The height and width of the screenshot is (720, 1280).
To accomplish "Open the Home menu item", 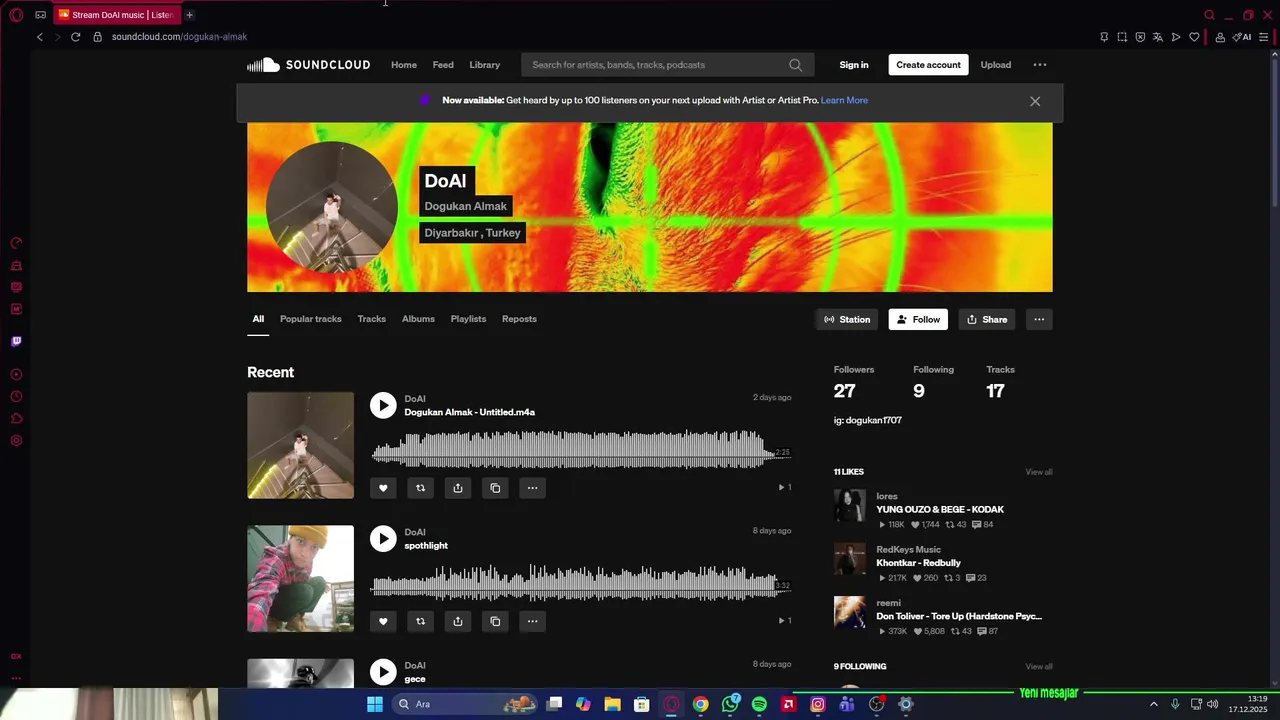I will [404, 65].
